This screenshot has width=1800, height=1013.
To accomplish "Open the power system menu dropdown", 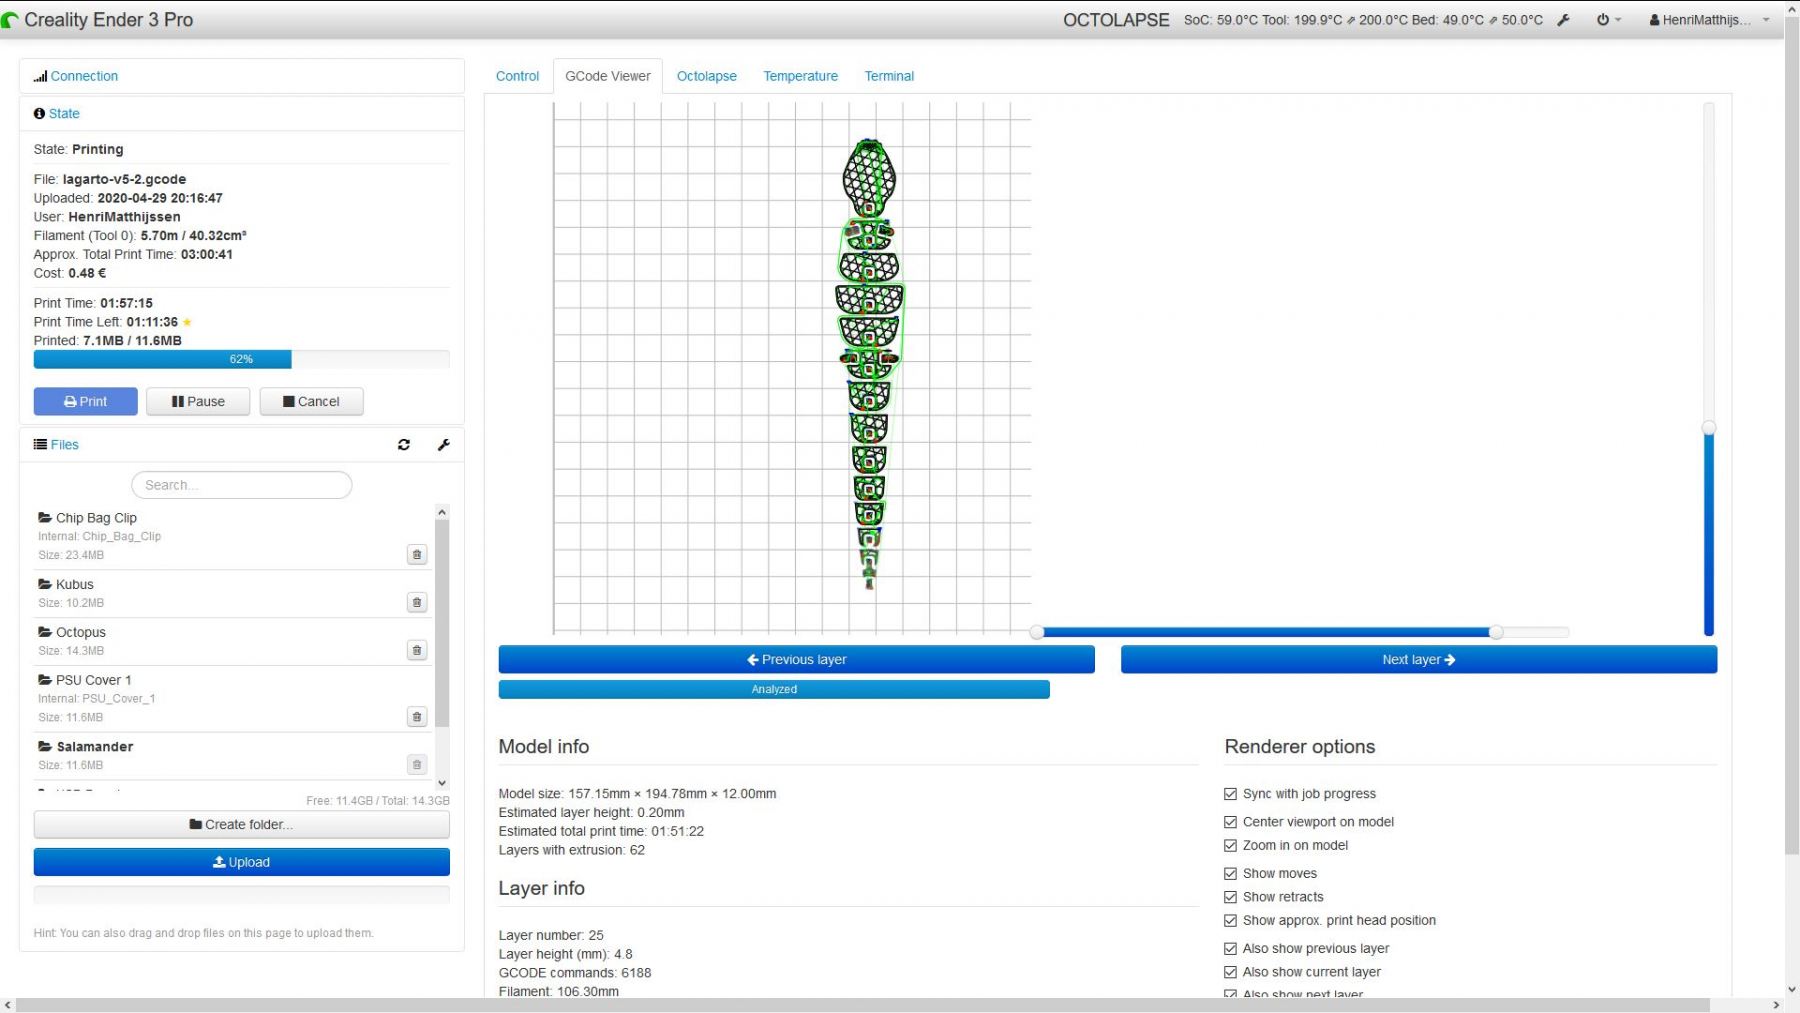I will [1608, 20].
